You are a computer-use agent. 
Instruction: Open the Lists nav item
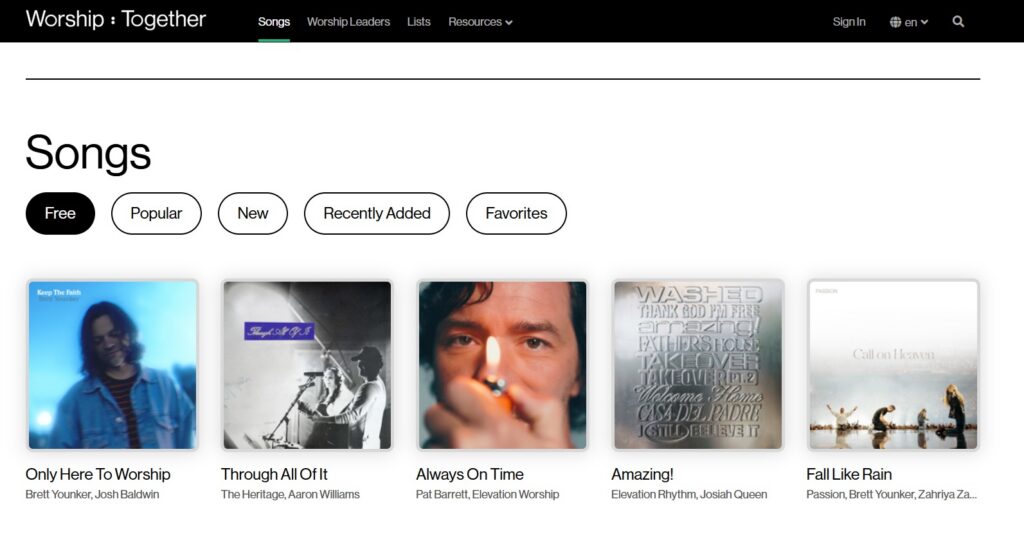tap(419, 22)
